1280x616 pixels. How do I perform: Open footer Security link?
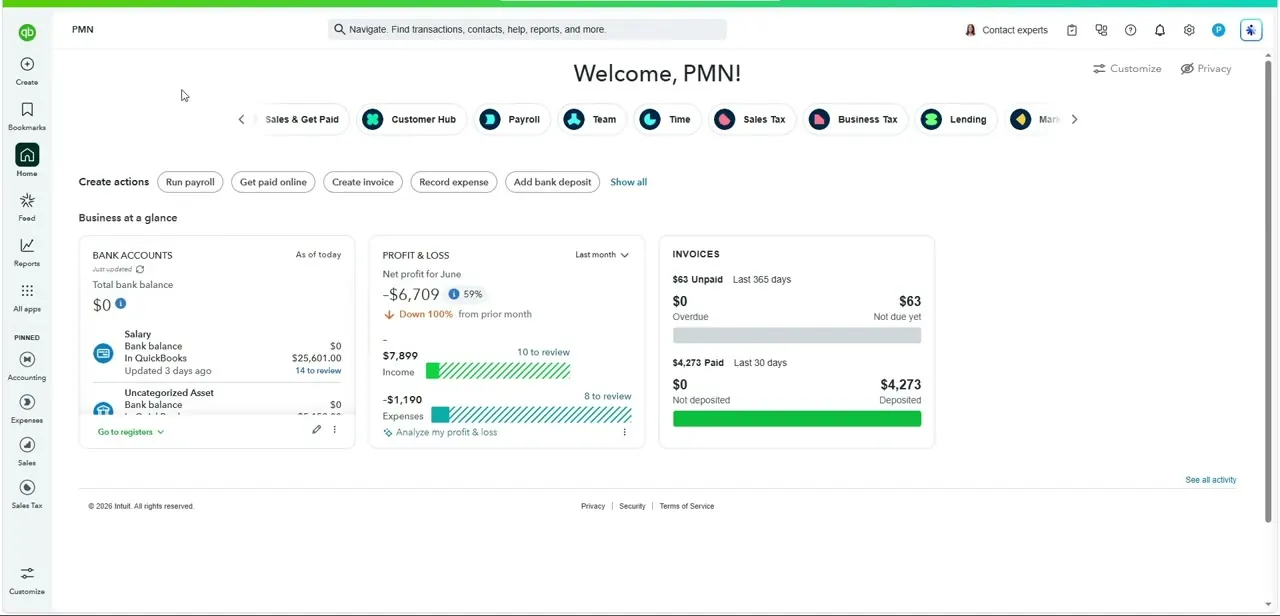pyautogui.click(x=632, y=506)
